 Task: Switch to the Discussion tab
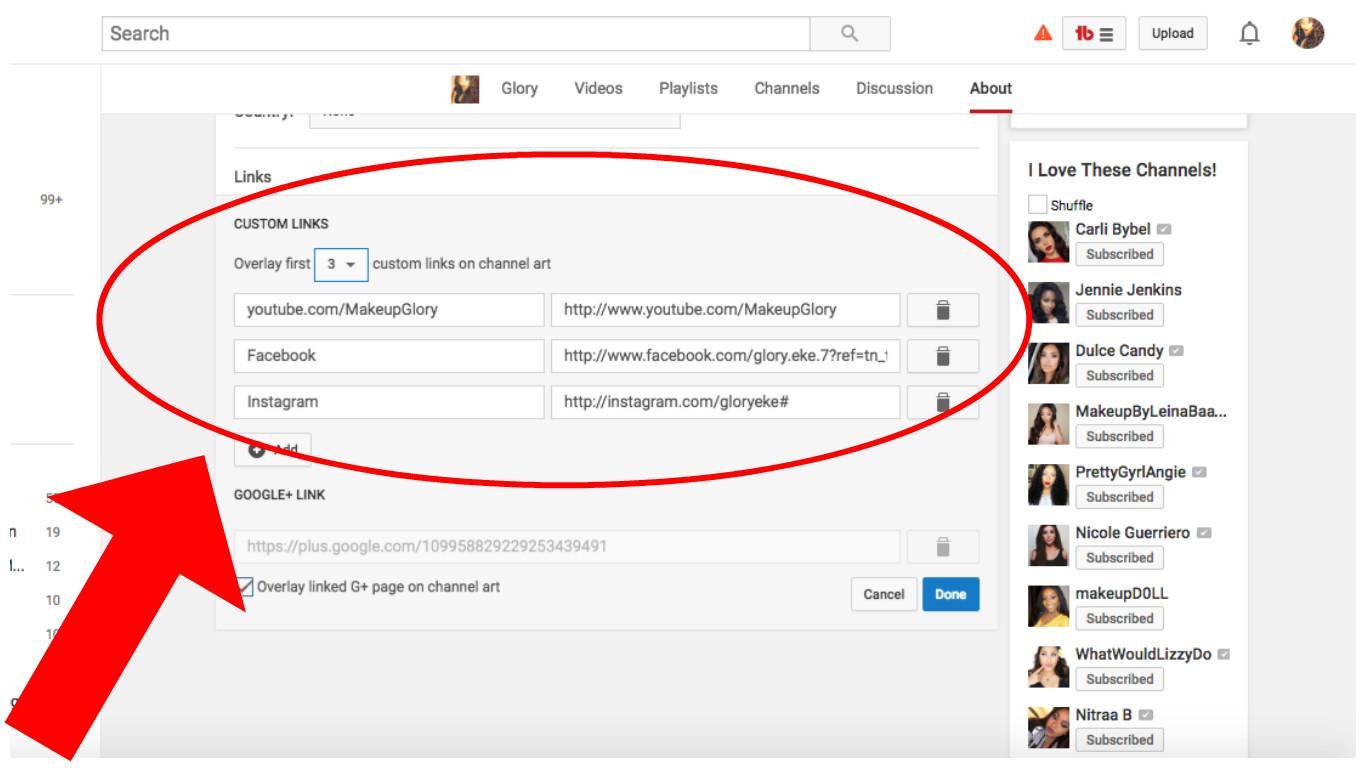click(x=895, y=89)
